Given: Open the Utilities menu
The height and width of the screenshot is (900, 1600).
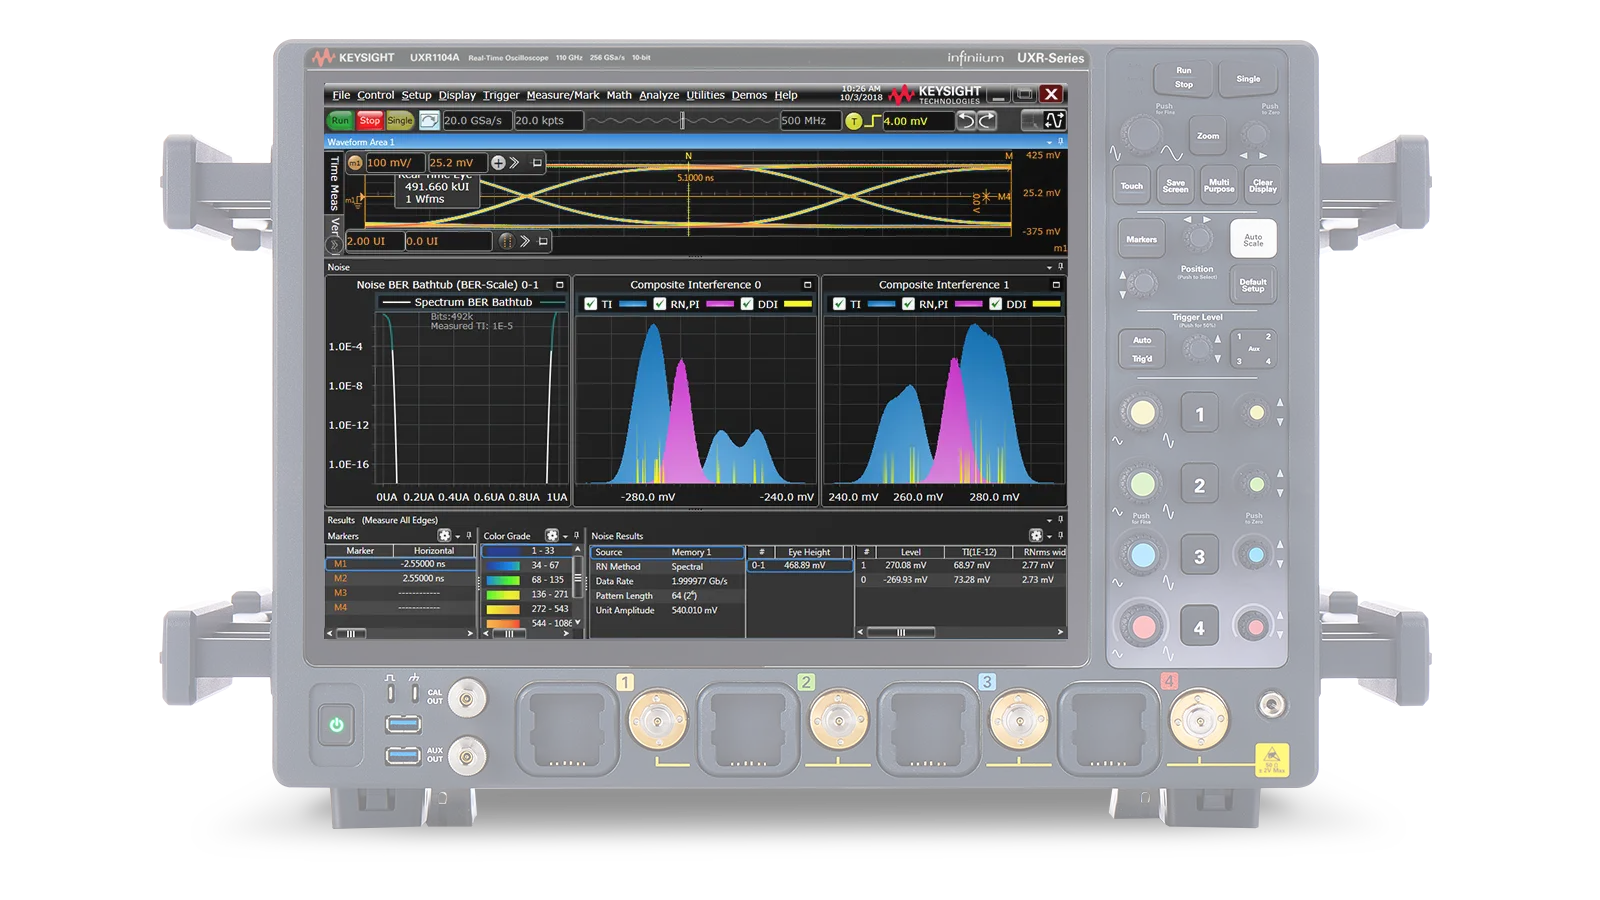Looking at the screenshot, I should [705, 96].
